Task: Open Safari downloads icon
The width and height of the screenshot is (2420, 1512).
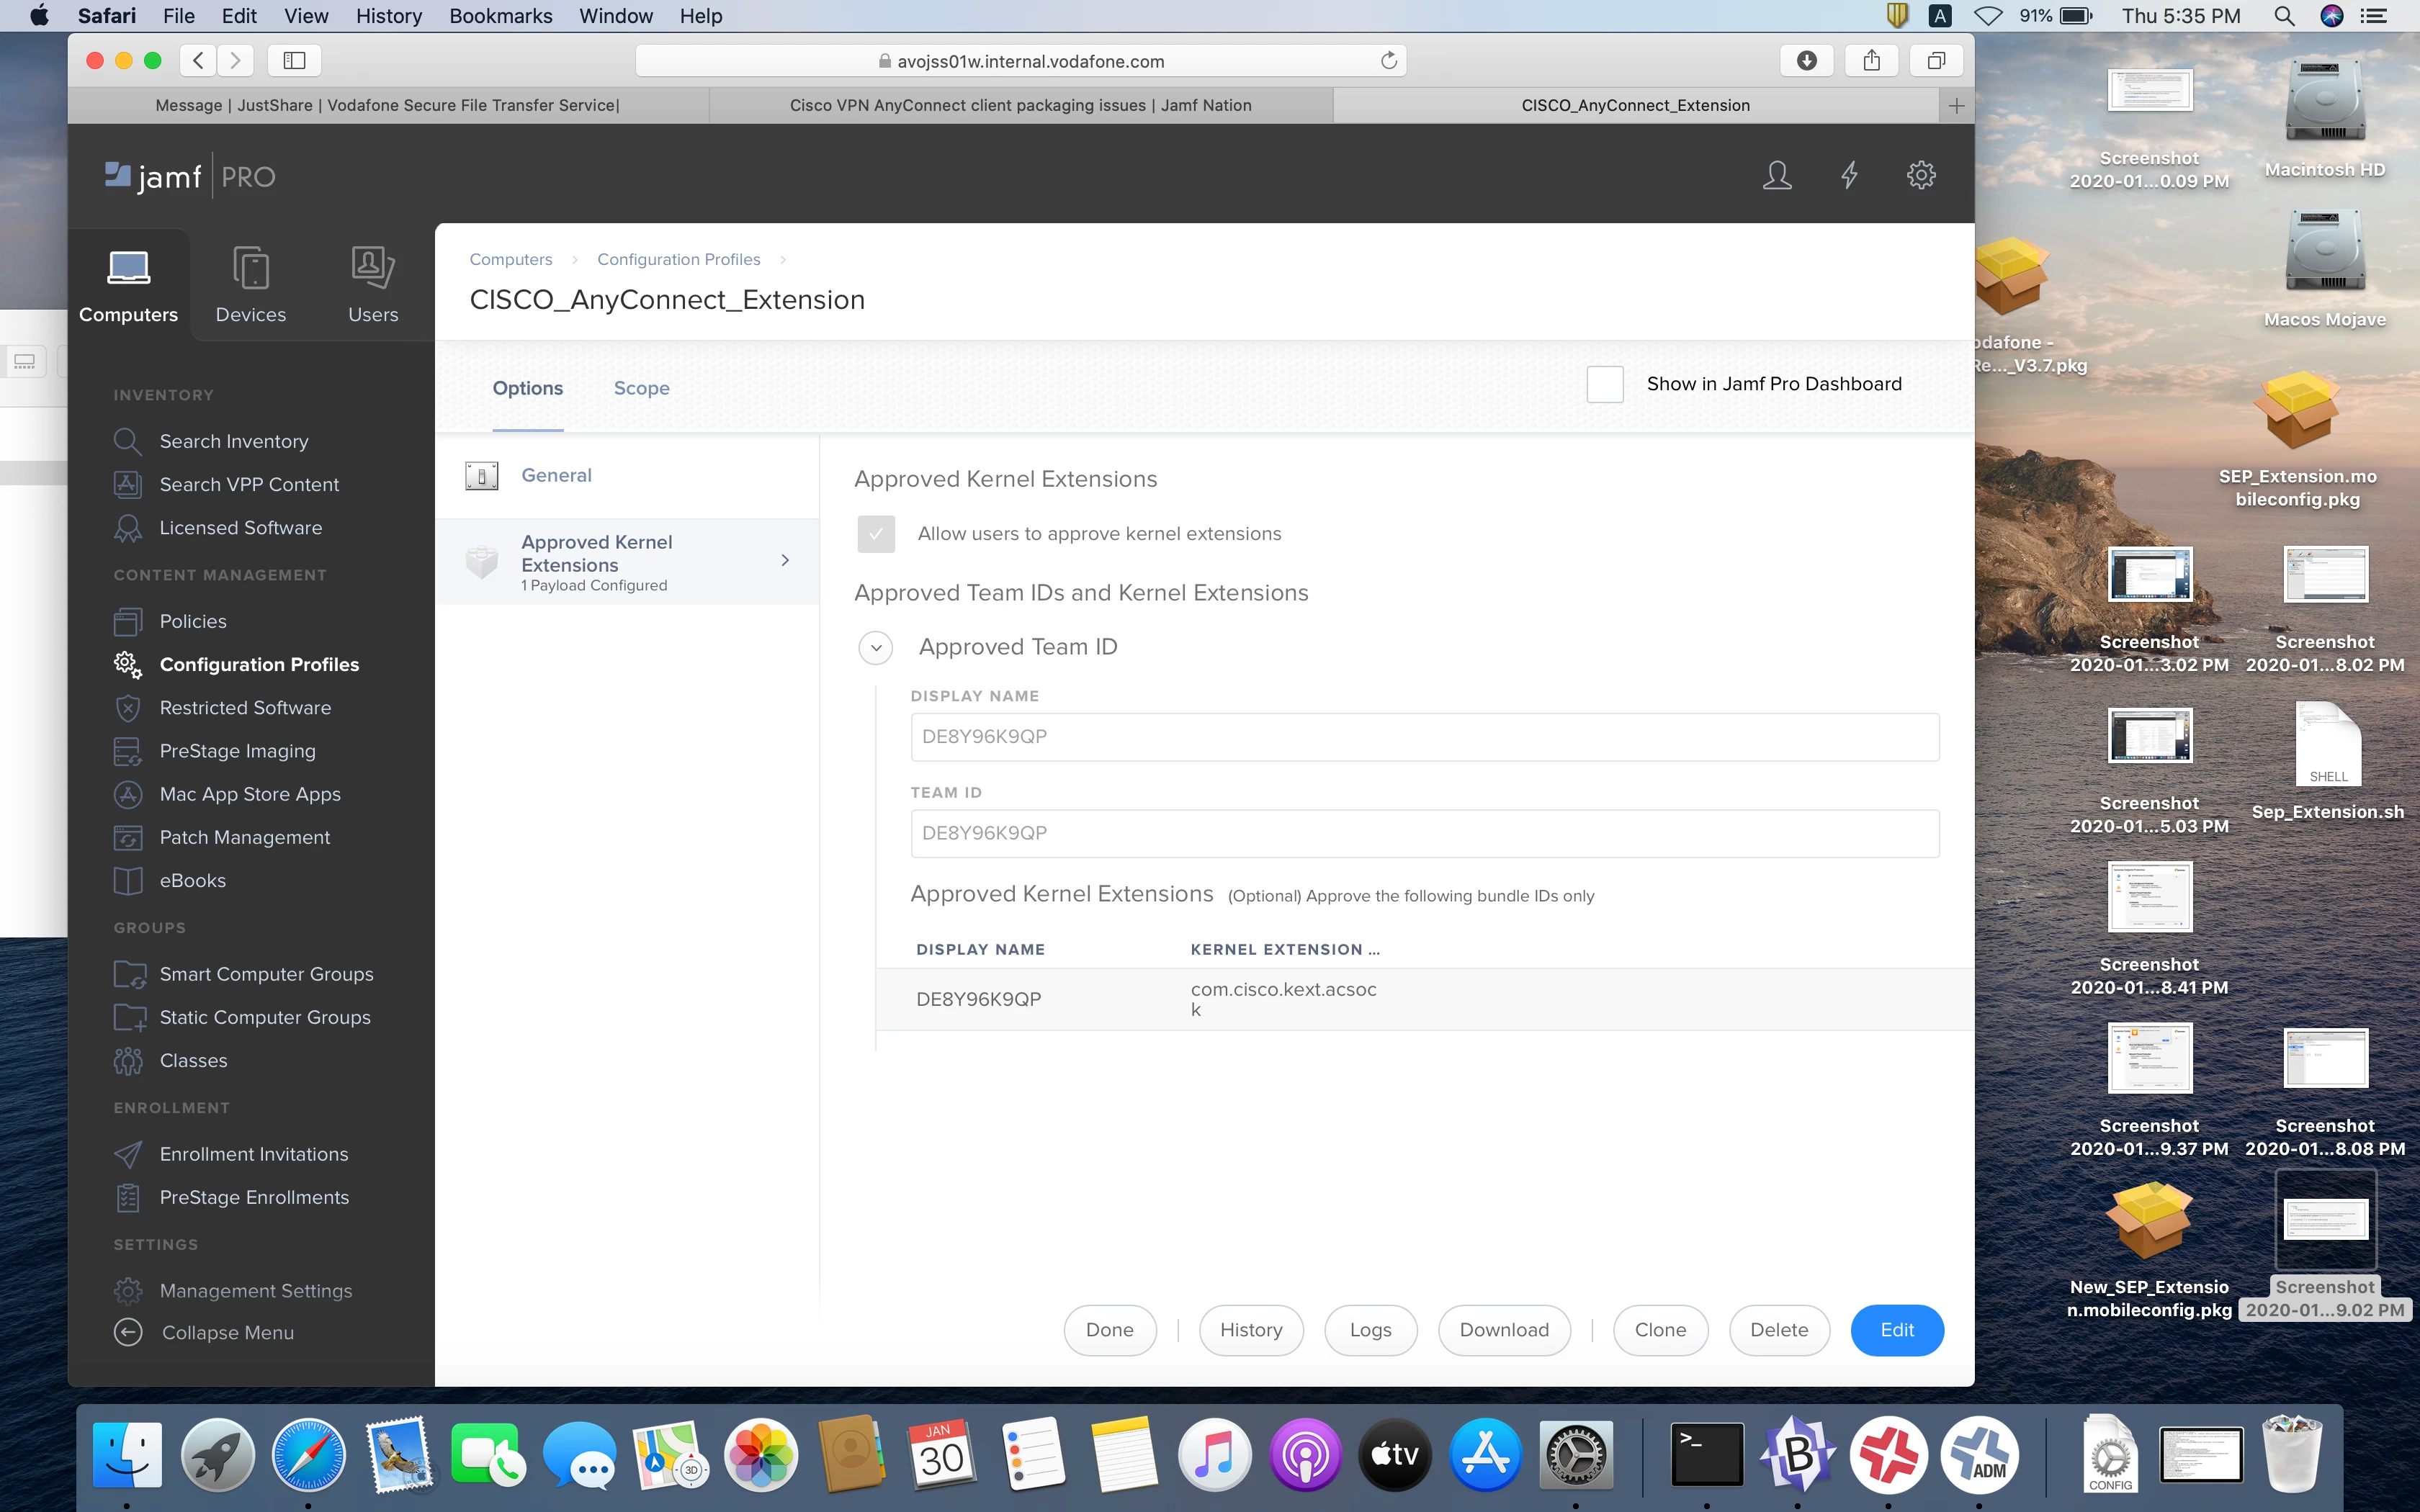Action: point(1806,61)
